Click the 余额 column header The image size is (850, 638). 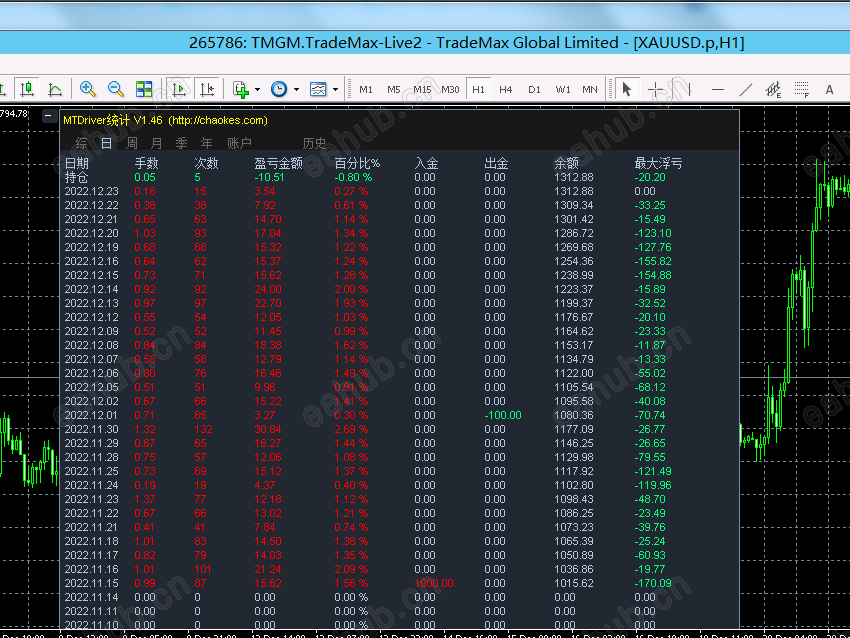[566, 163]
